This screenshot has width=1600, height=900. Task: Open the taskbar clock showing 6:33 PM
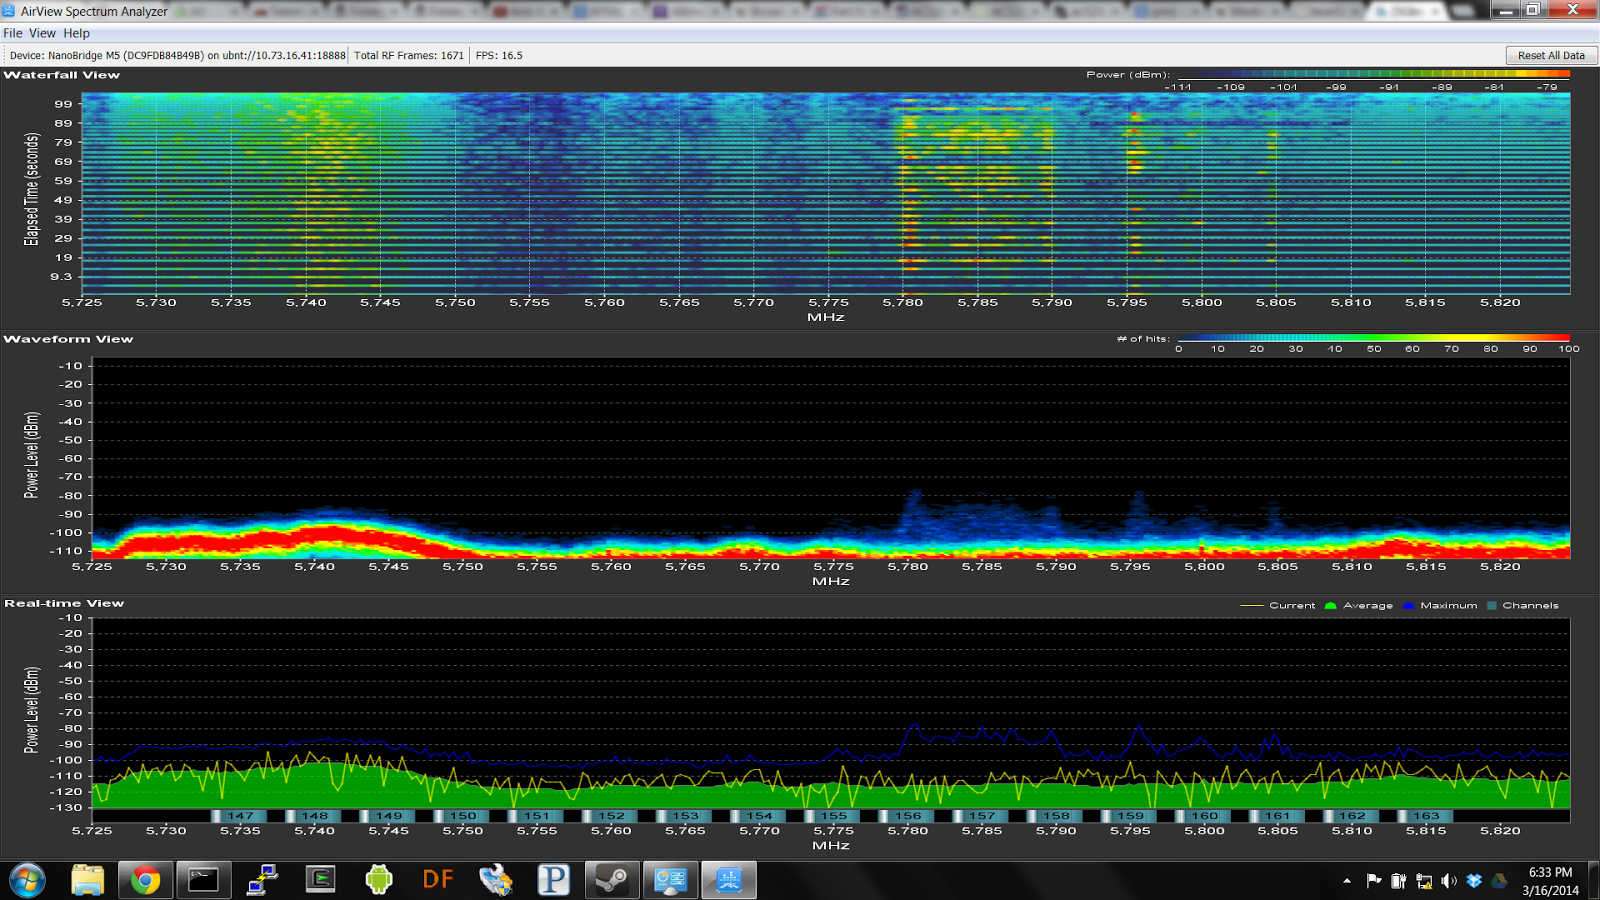(1550, 881)
